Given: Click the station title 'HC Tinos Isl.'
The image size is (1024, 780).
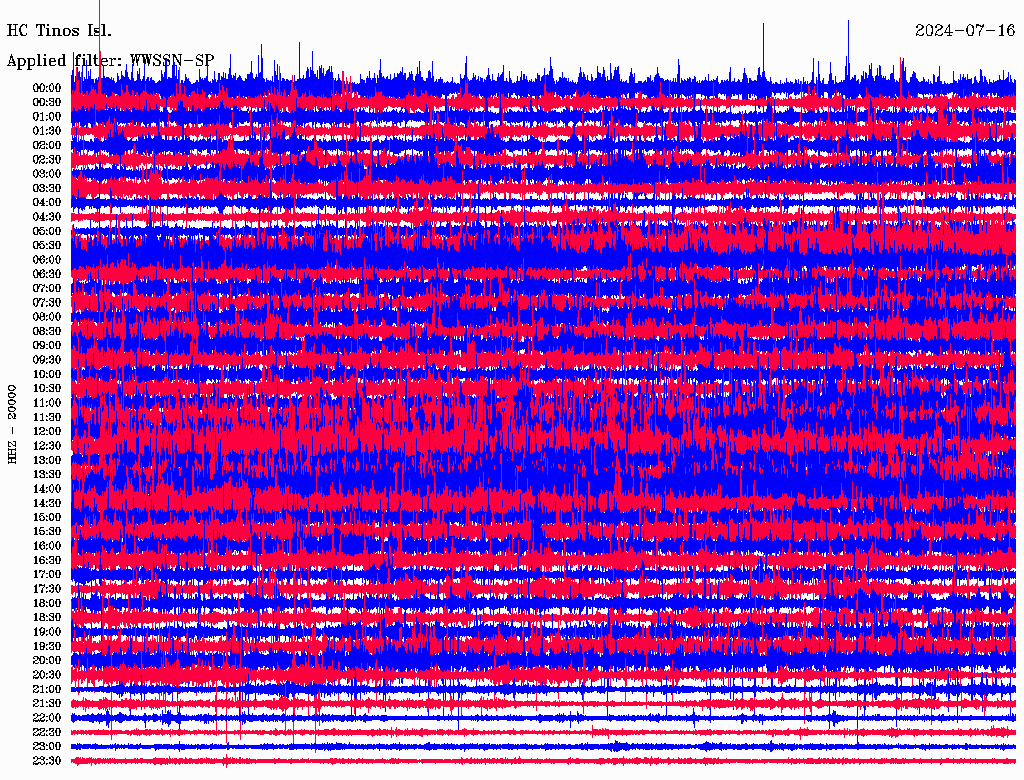Looking at the screenshot, I should pos(59,31).
